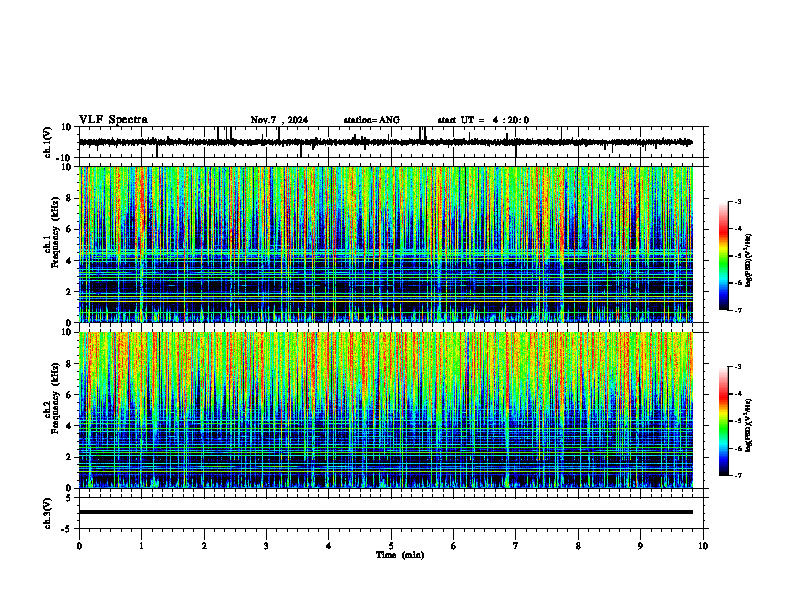Image resolution: width=792 pixels, height=612 pixels.
Task: Click time axis tick label '9'
Action: [x=640, y=546]
